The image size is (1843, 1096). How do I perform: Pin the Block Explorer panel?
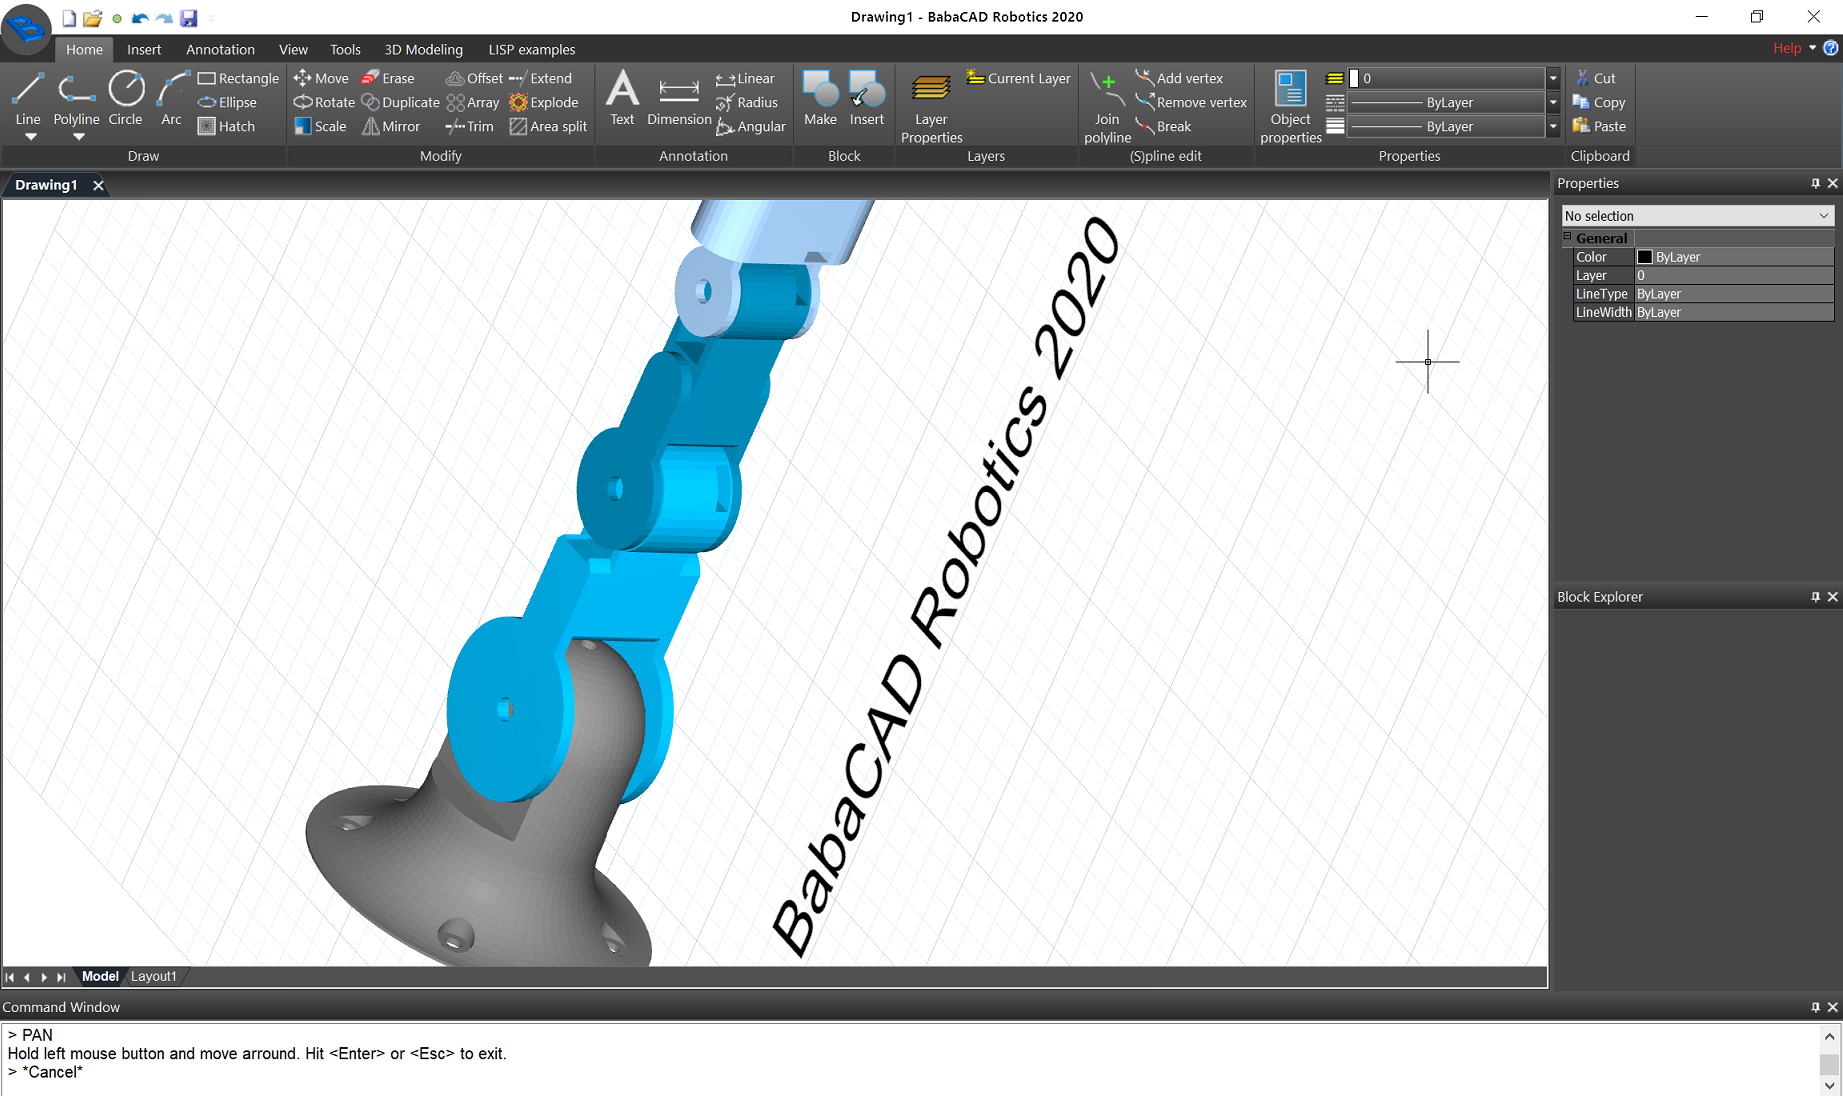(x=1816, y=597)
